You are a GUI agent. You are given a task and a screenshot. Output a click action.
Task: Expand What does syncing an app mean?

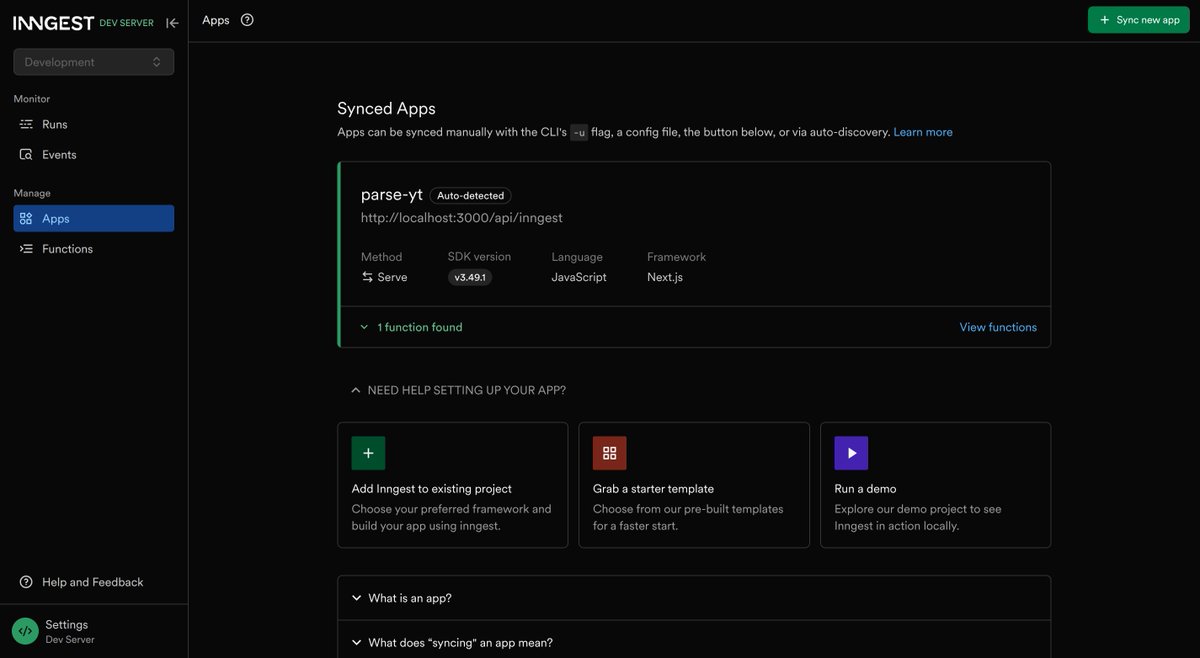(694, 642)
